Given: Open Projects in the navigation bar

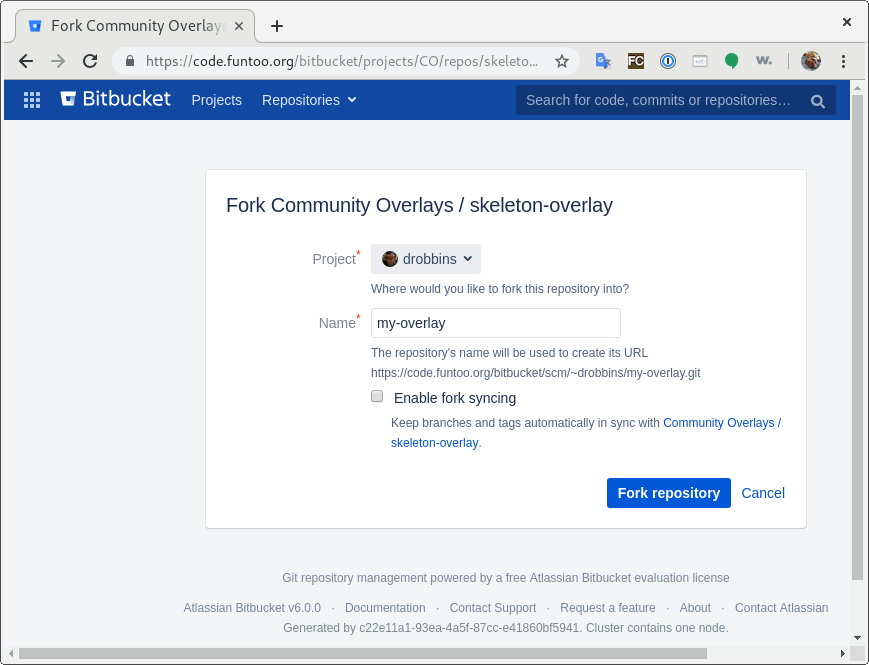Looking at the screenshot, I should point(217,100).
